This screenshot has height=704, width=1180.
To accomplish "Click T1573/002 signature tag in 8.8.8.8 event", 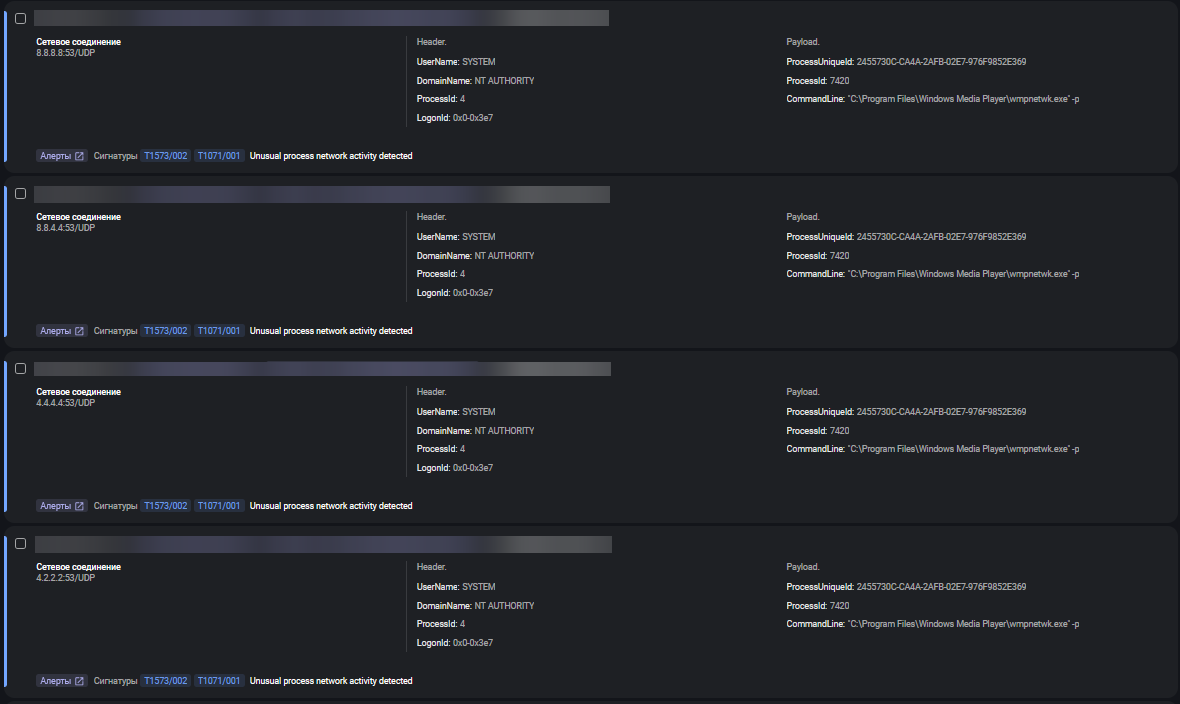I will (166, 156).
